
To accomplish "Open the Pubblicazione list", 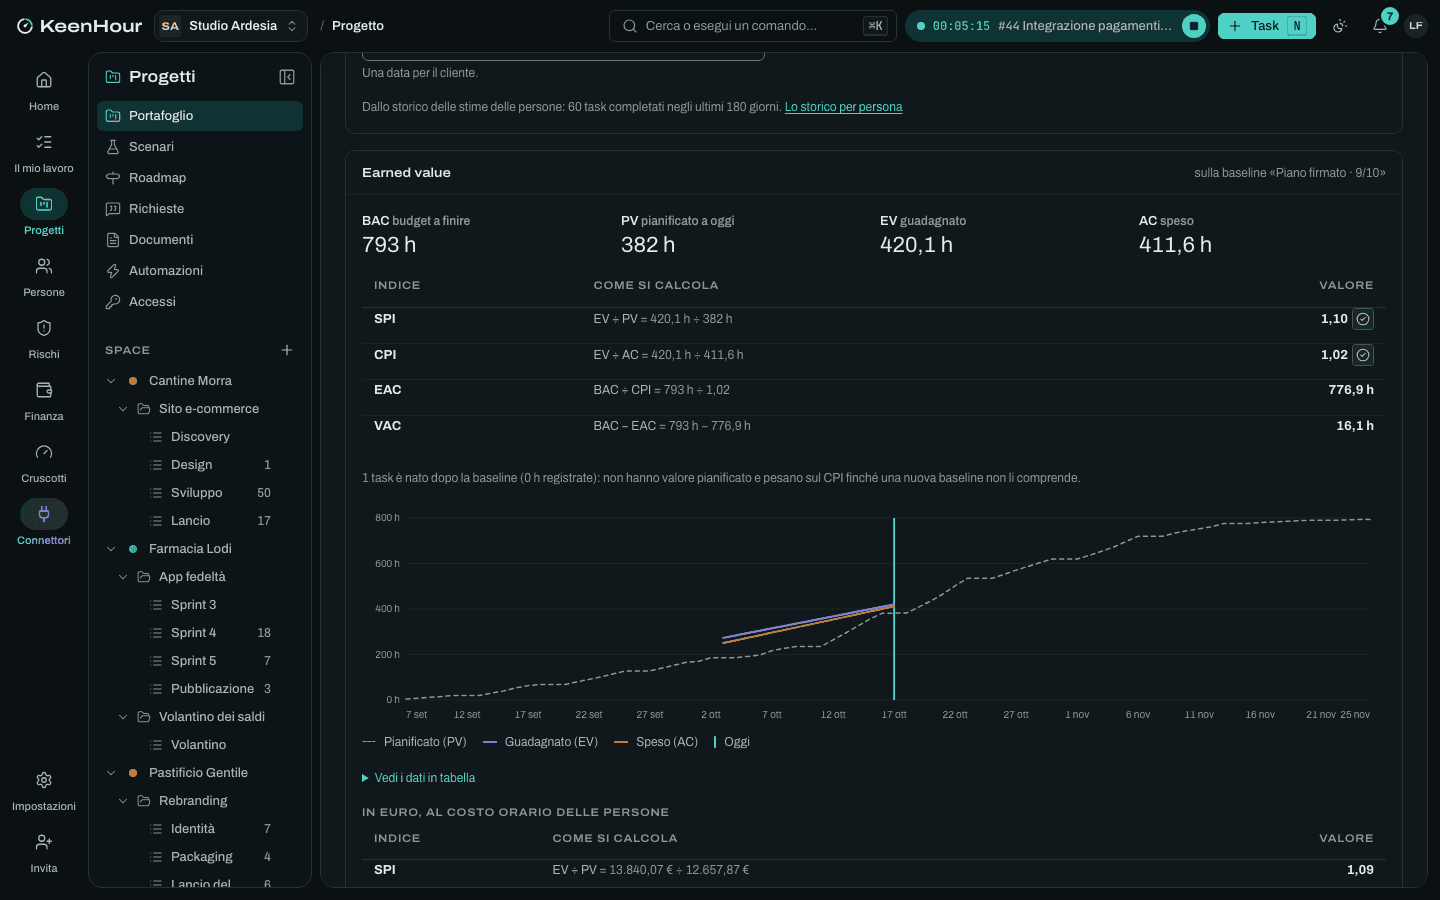I will pyautogui.click(x=210, y=689).
